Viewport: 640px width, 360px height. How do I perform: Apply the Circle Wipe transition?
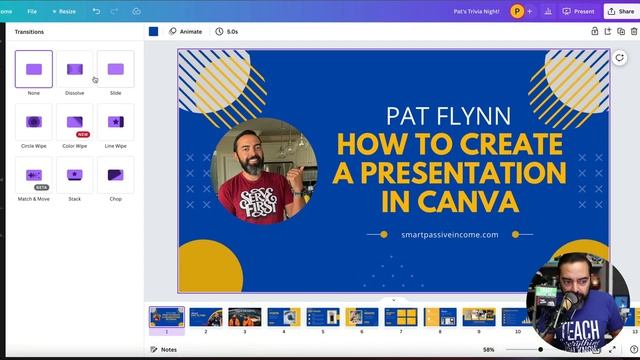(34, 122)
